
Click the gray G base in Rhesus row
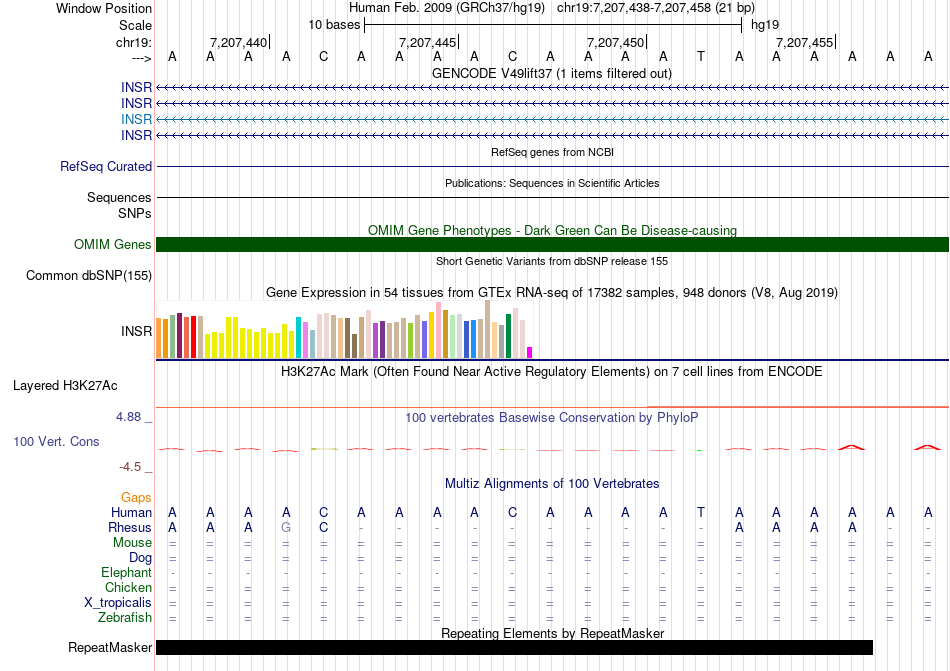(286, 528)
